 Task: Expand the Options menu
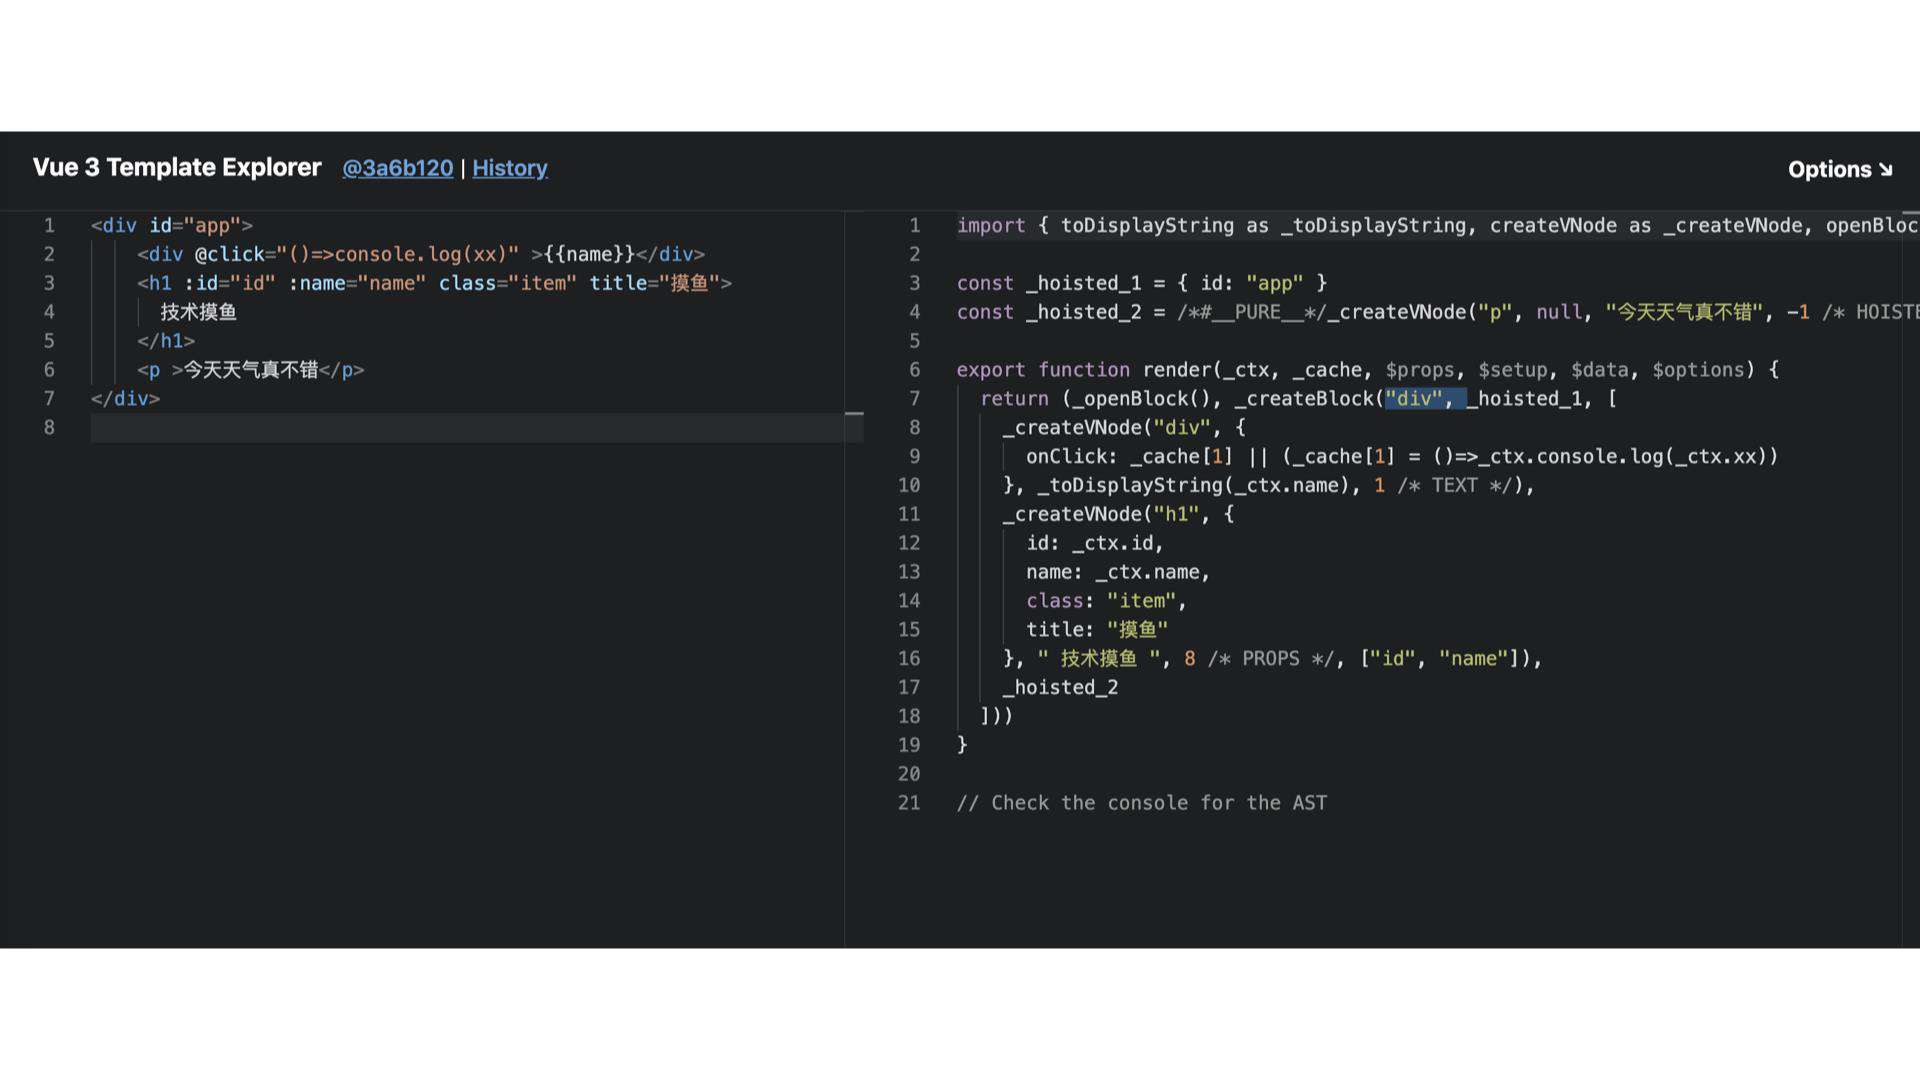tap(1840, 169)
